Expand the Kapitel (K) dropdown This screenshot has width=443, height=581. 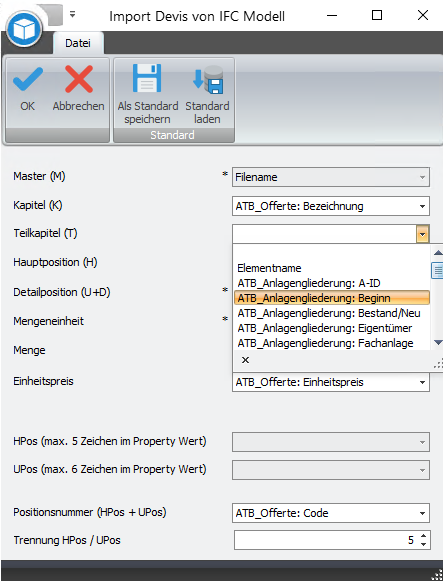tap(422, 206)
